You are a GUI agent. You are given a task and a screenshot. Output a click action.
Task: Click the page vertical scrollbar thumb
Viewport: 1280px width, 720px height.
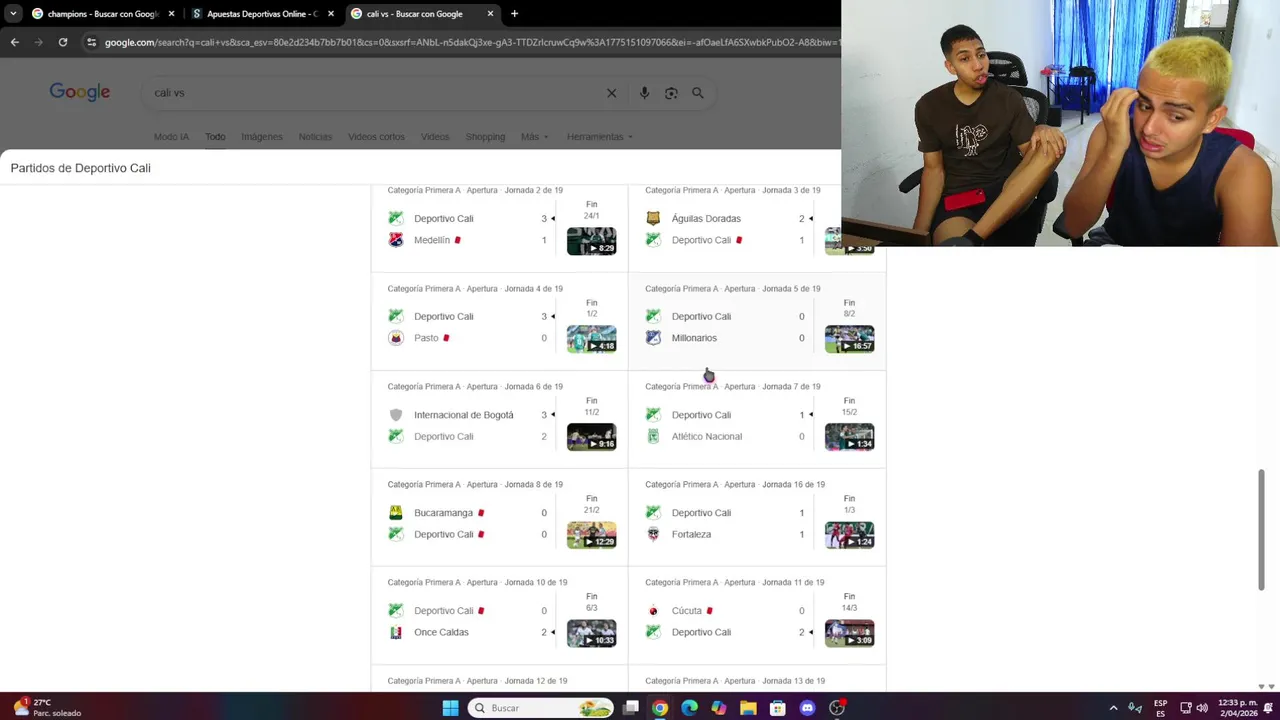(1262, 530)
